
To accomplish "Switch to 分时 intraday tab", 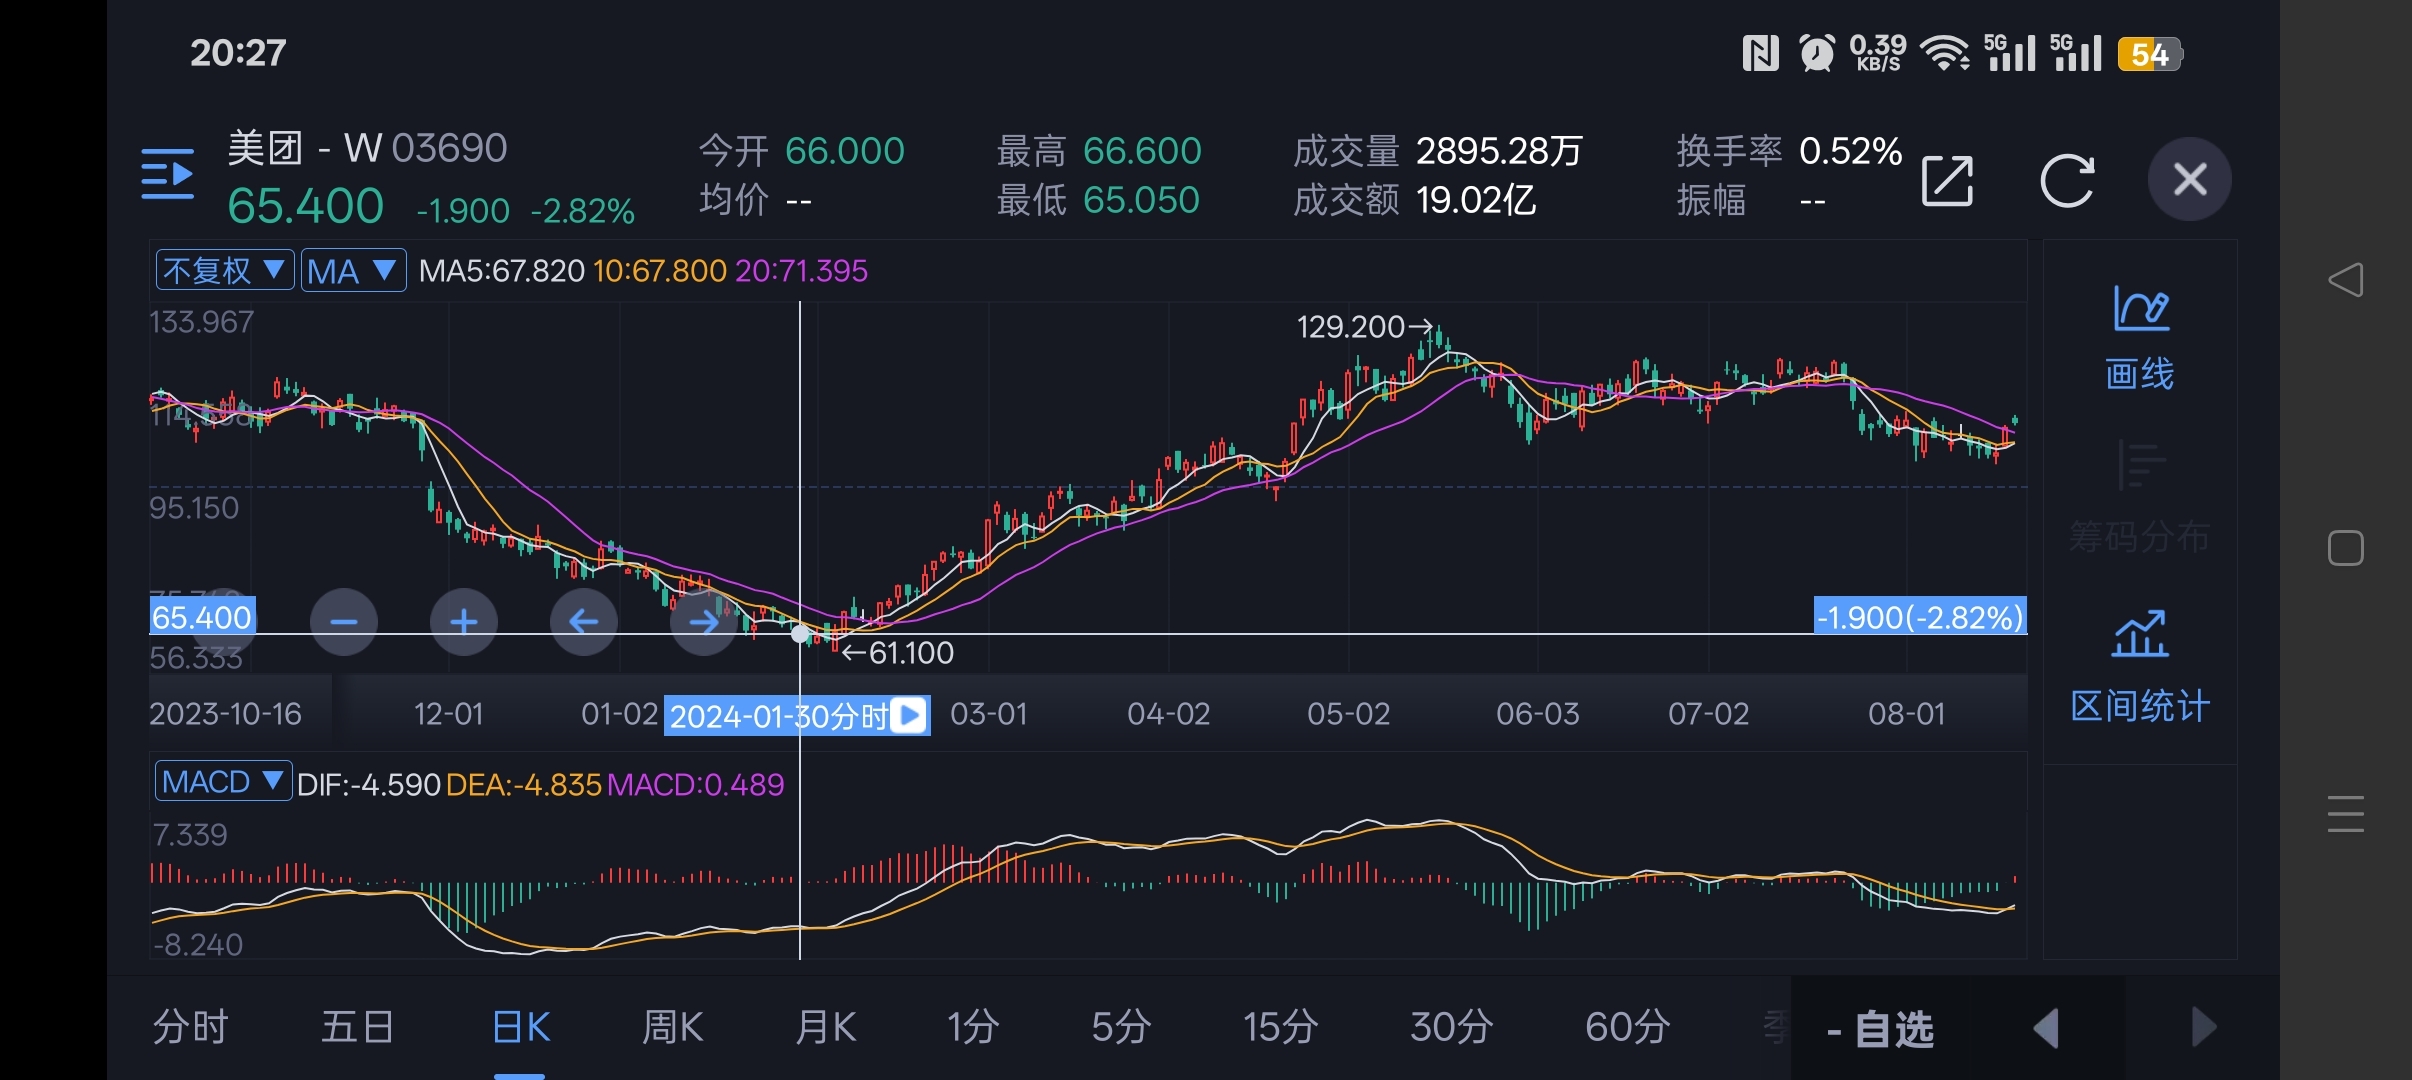I will pos(190,1027).
